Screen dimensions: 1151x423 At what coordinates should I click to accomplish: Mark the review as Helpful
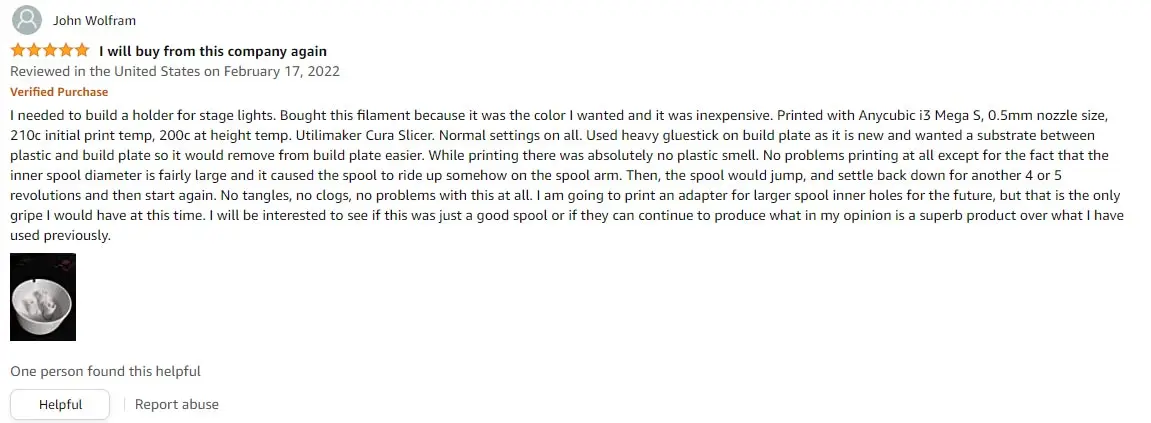pos(60,405)
